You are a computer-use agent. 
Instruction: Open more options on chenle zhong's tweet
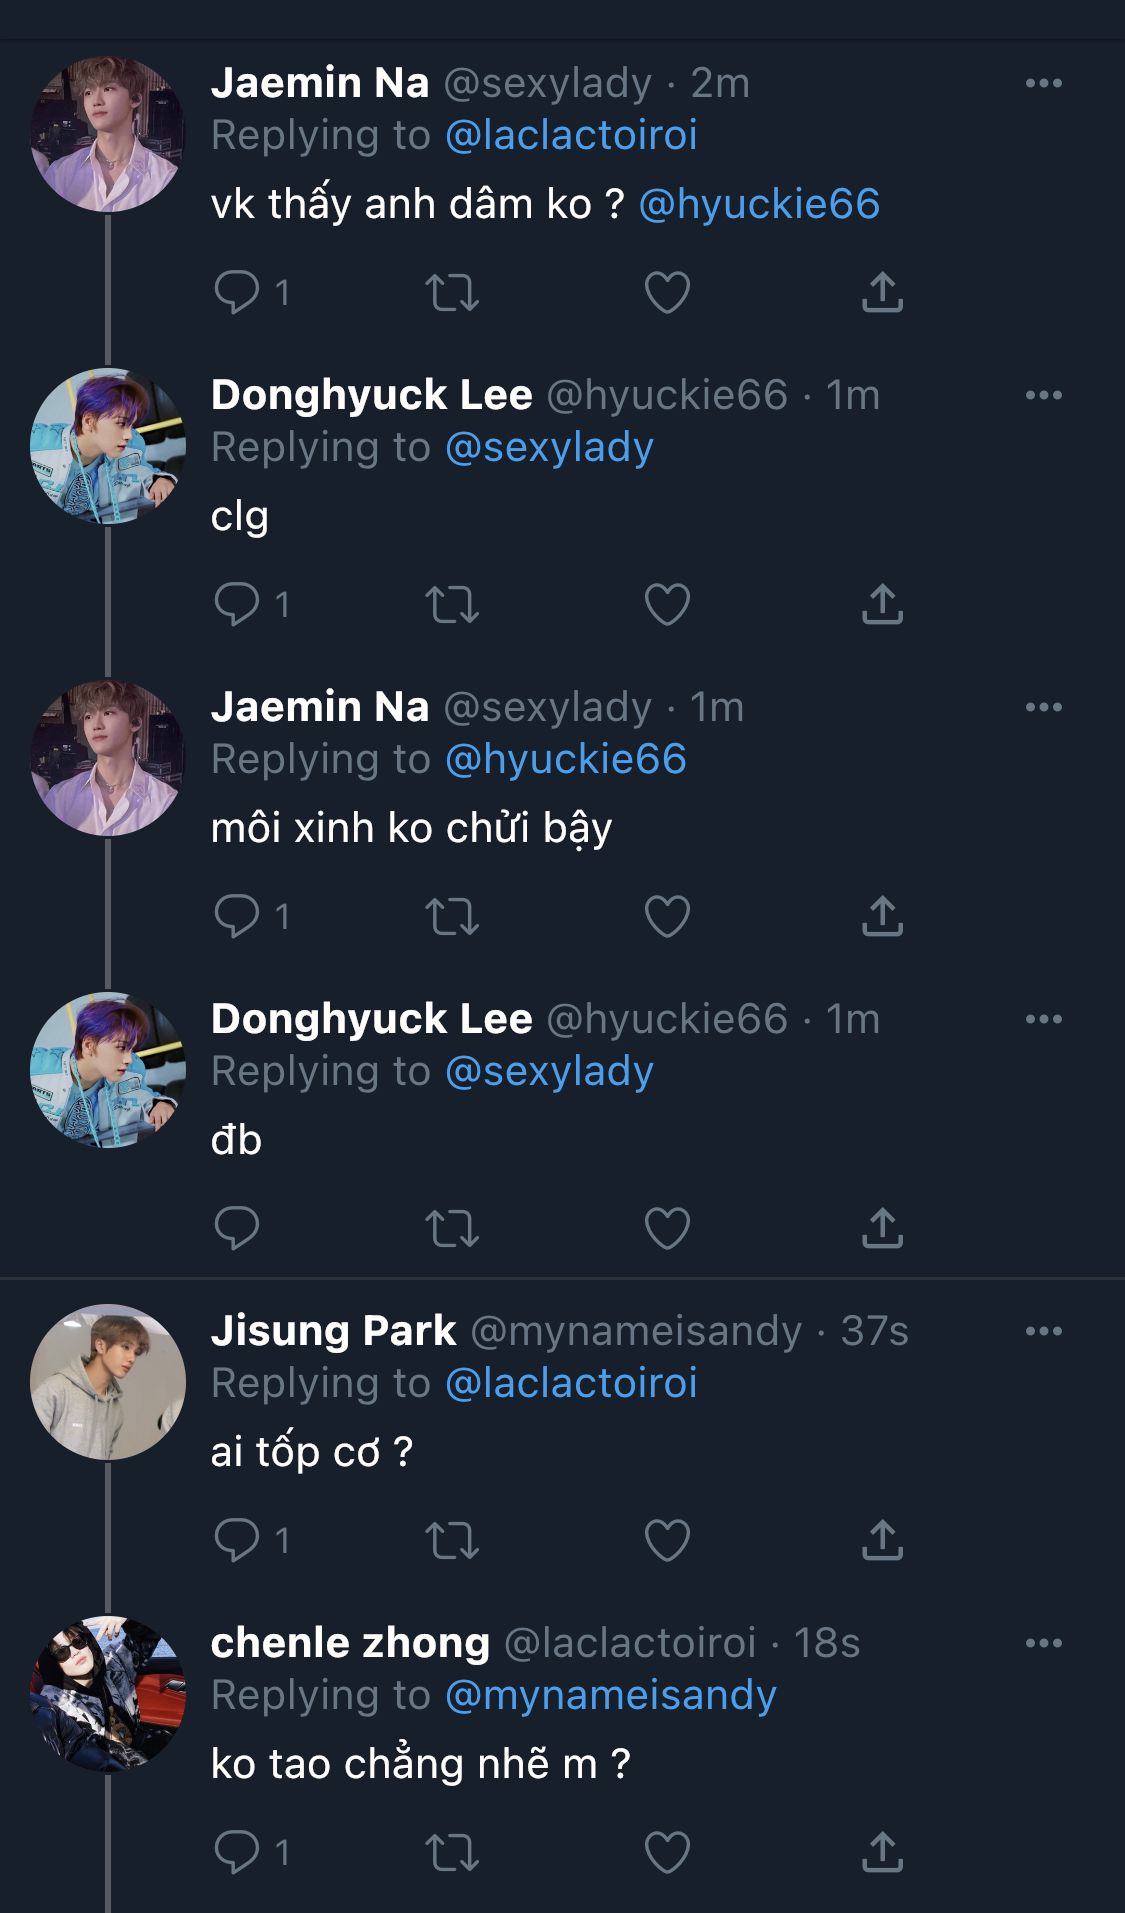(x=1043, y=1643)
